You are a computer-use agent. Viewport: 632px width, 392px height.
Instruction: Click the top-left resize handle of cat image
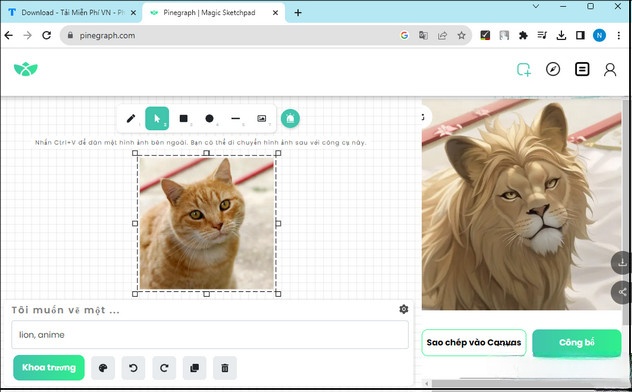pyautogui.click(x=135, y=153)
